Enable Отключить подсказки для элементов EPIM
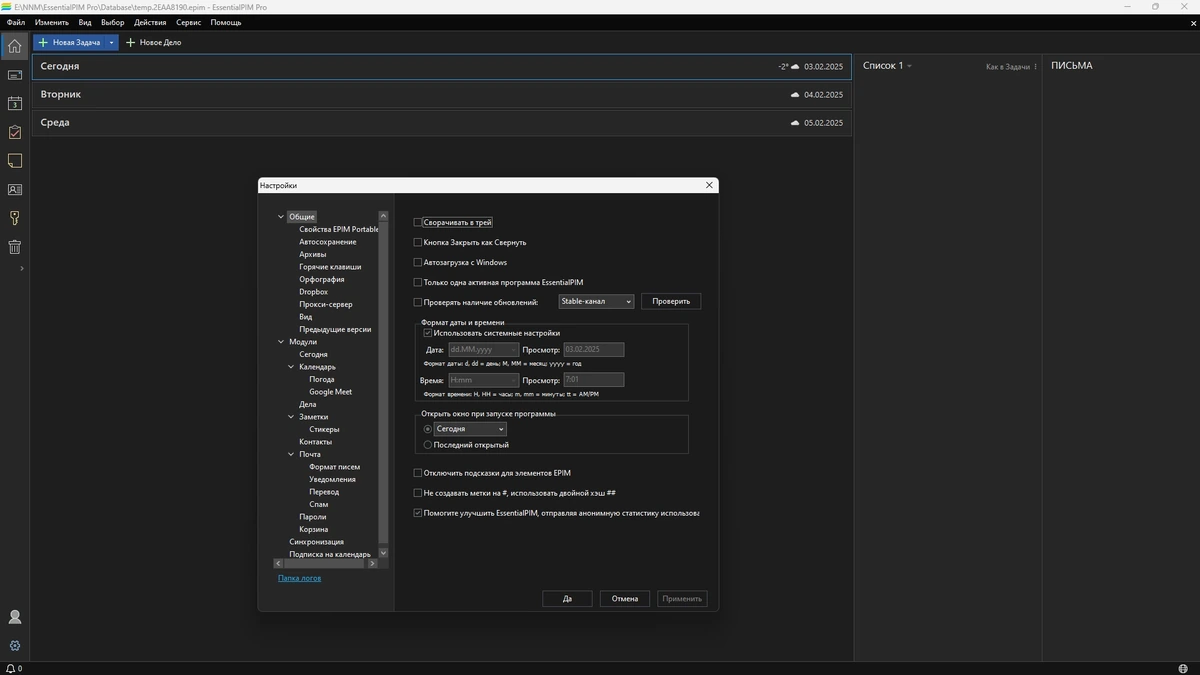The width and height of the screenshot is (1200, 675). coord(418,473)
